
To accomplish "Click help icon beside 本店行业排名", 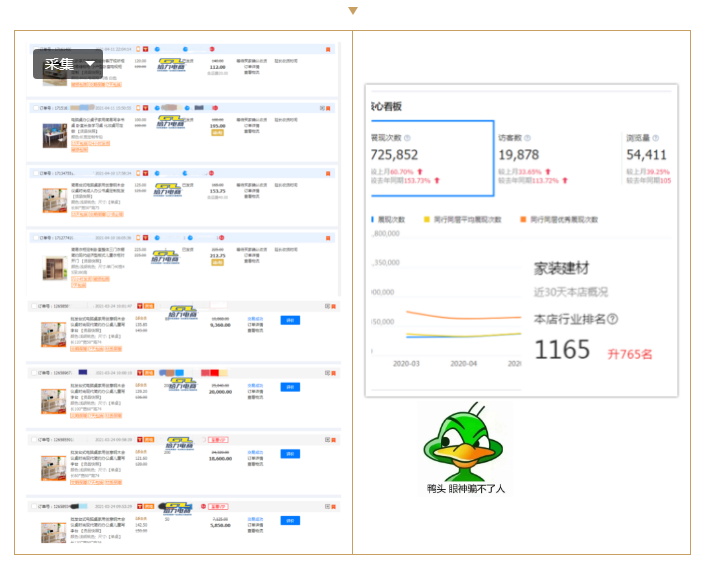I will (x=613, y=320).
